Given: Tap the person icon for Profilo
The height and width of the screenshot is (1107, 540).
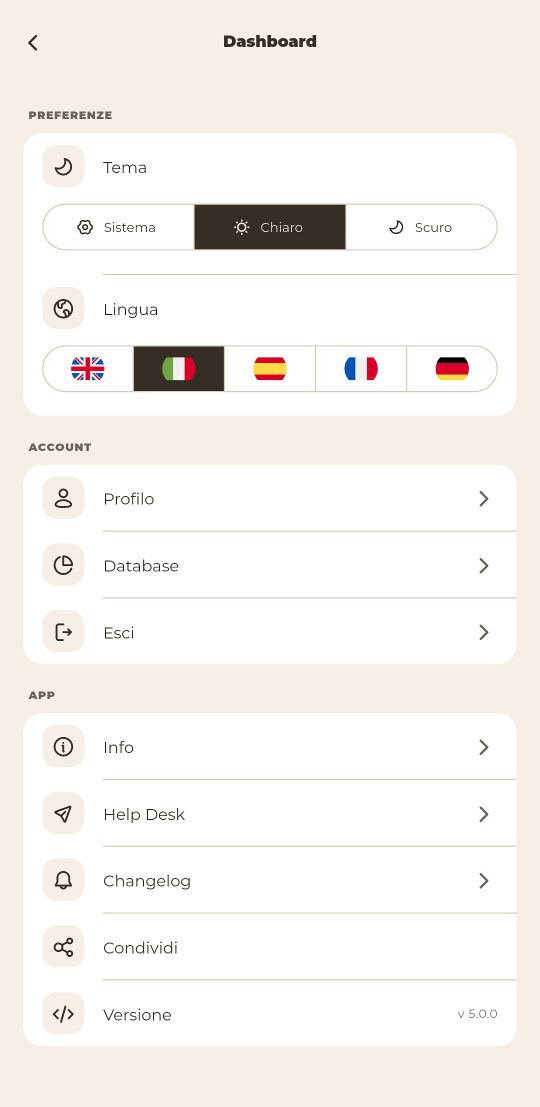Looking at the screenshot, I should 64,498.
